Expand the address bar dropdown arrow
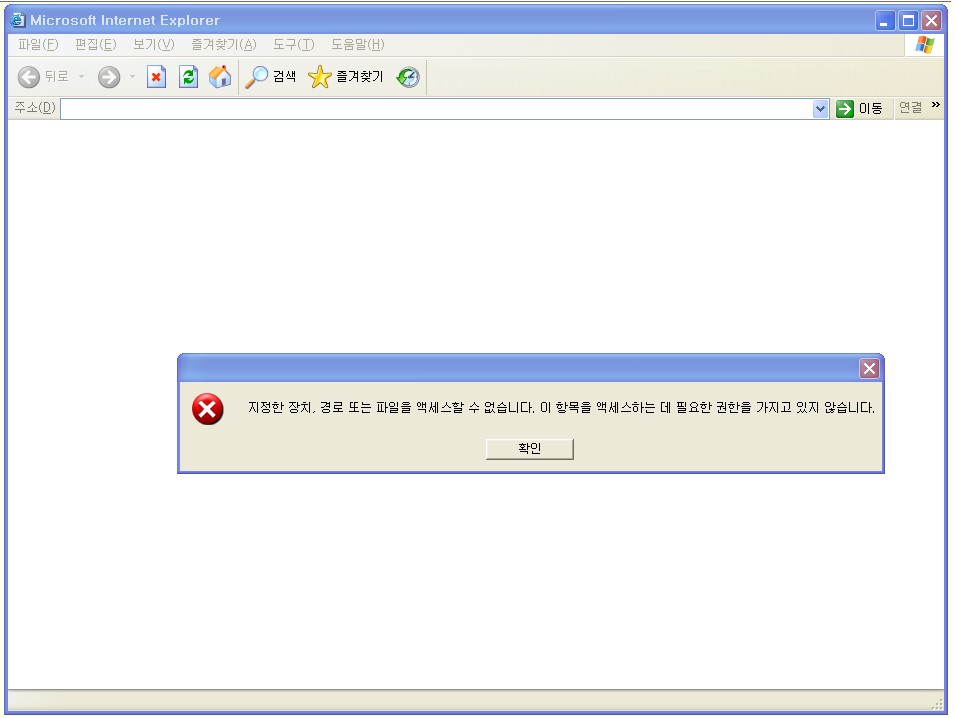The width and height of the screenshot is (956, 718). 820,109
